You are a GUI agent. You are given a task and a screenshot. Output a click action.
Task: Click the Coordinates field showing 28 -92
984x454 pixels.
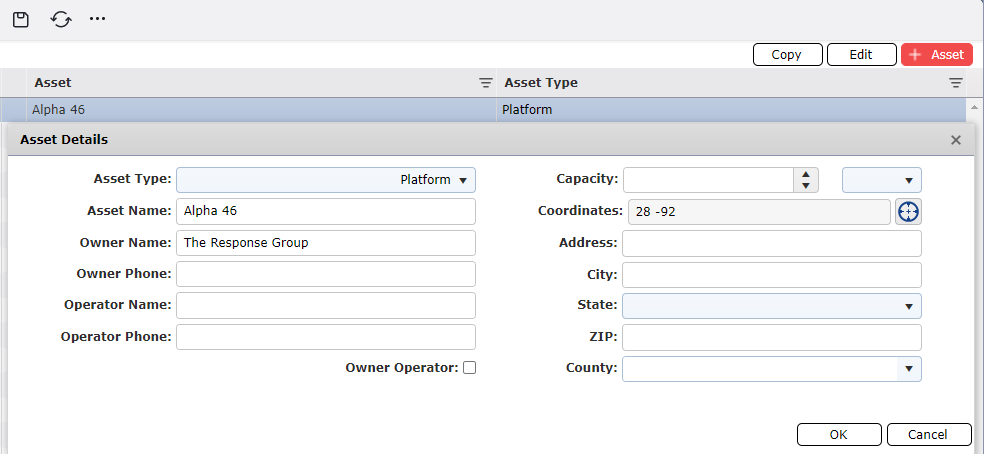pos(759,212)
